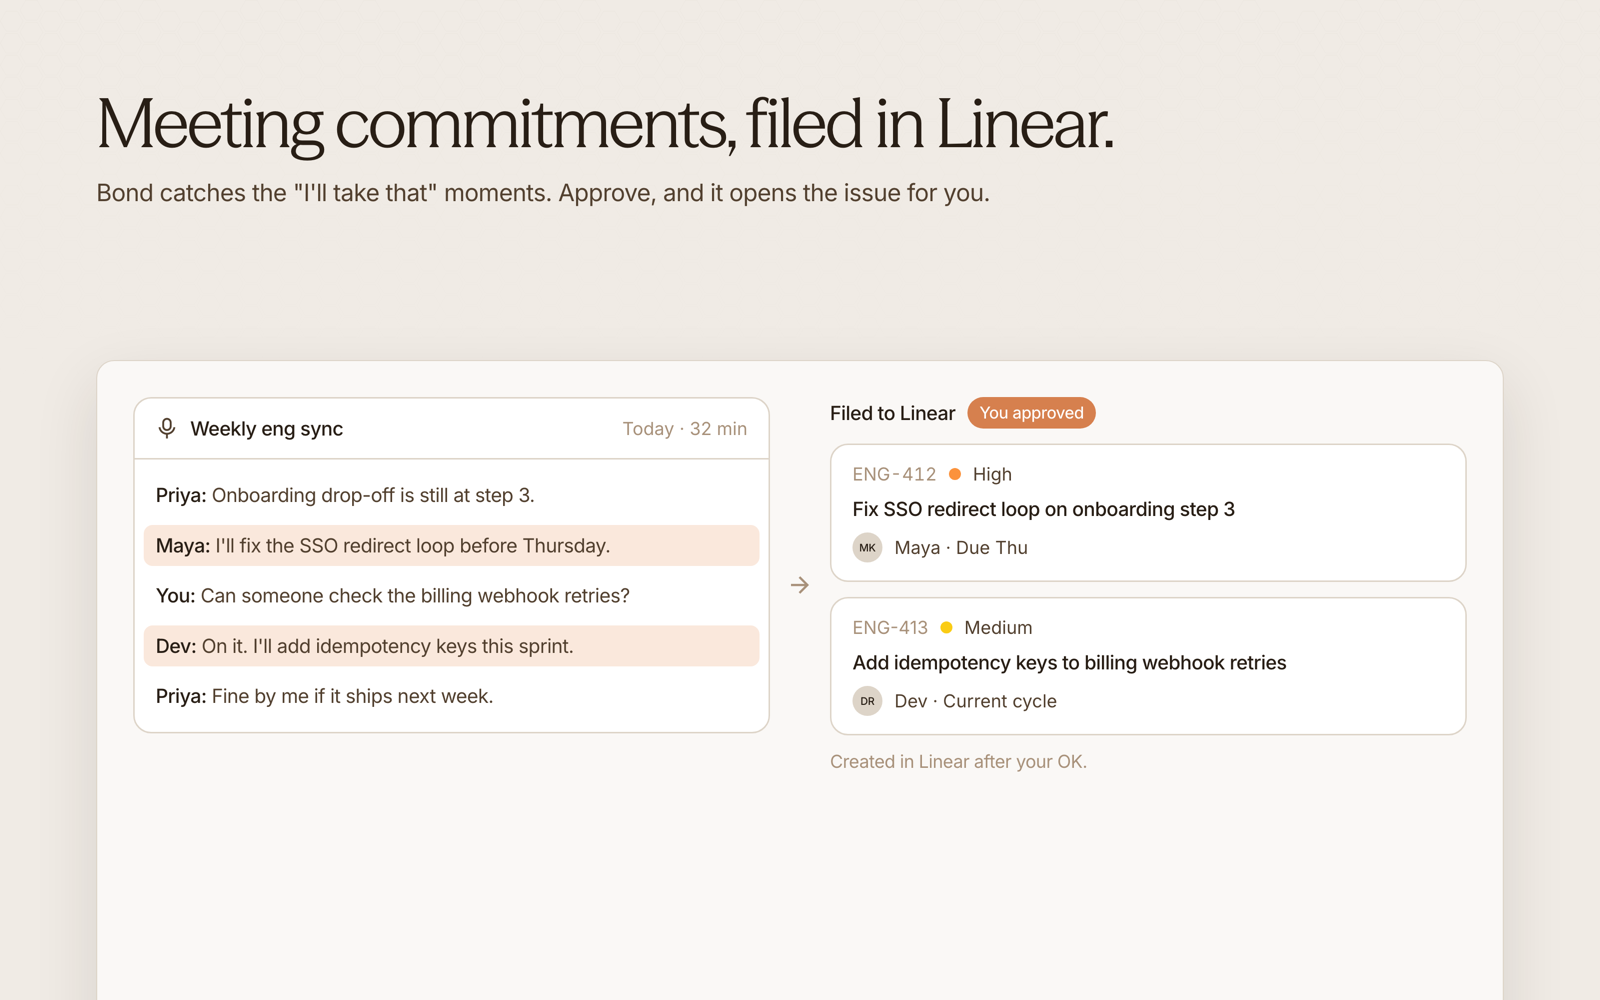
Task: Click the Medium priority label
Action: (998, 628)
